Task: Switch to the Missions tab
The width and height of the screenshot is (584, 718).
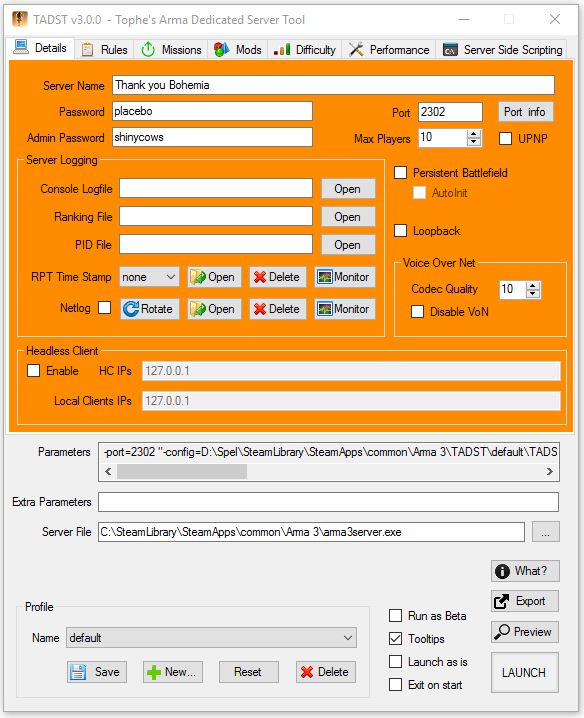Action: [x=171, y=49]
